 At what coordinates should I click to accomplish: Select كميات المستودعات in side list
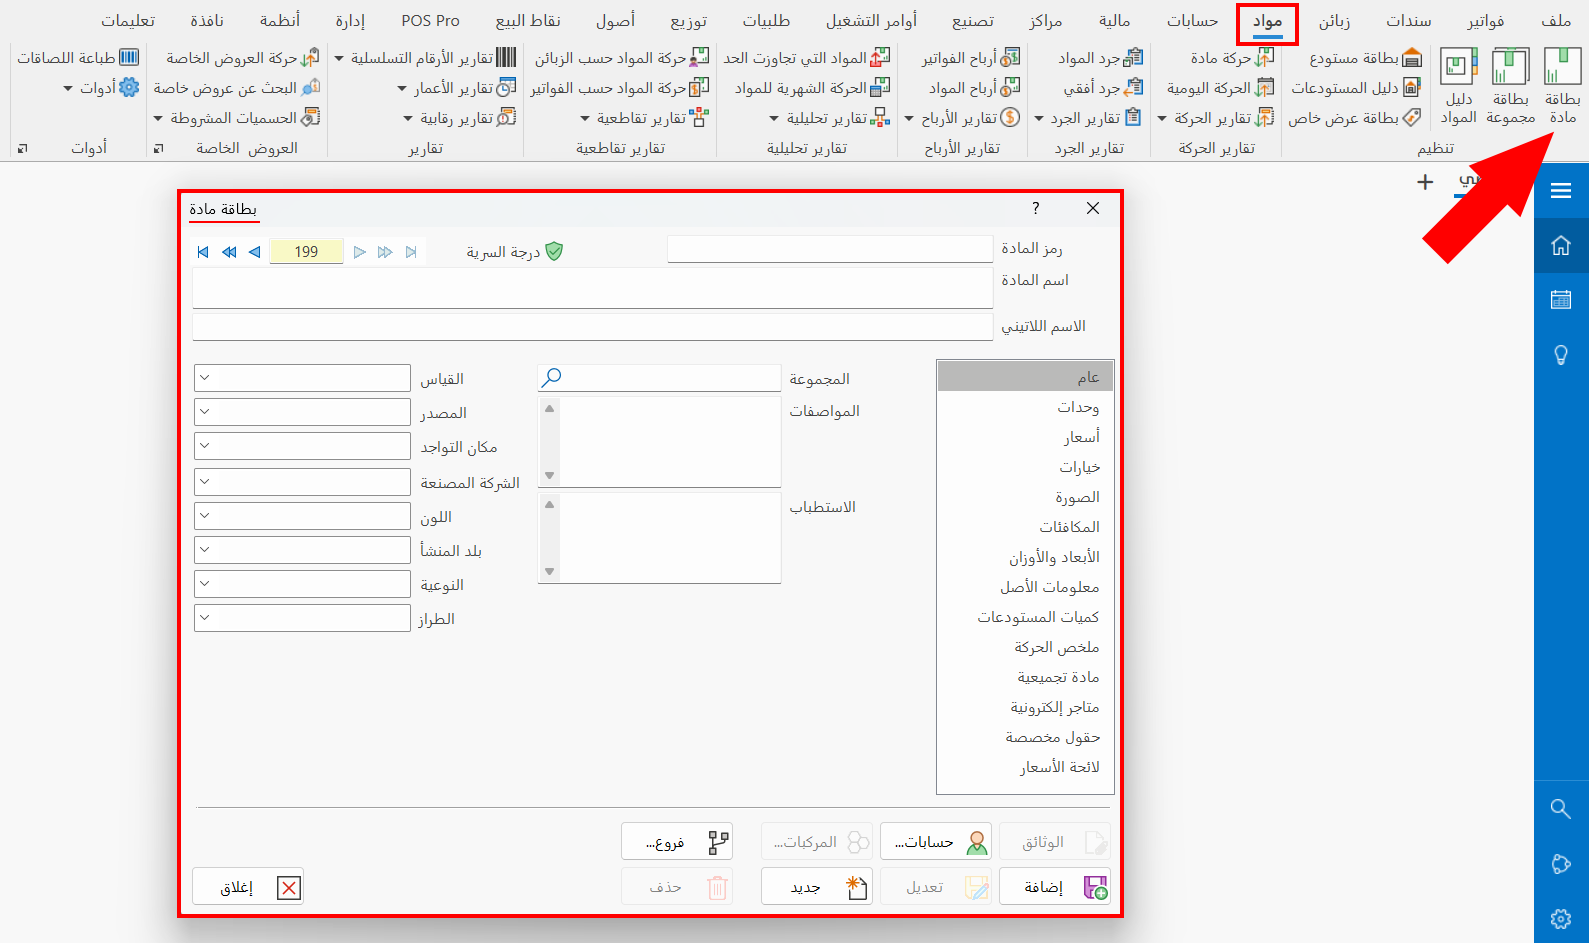[1026, 617]
